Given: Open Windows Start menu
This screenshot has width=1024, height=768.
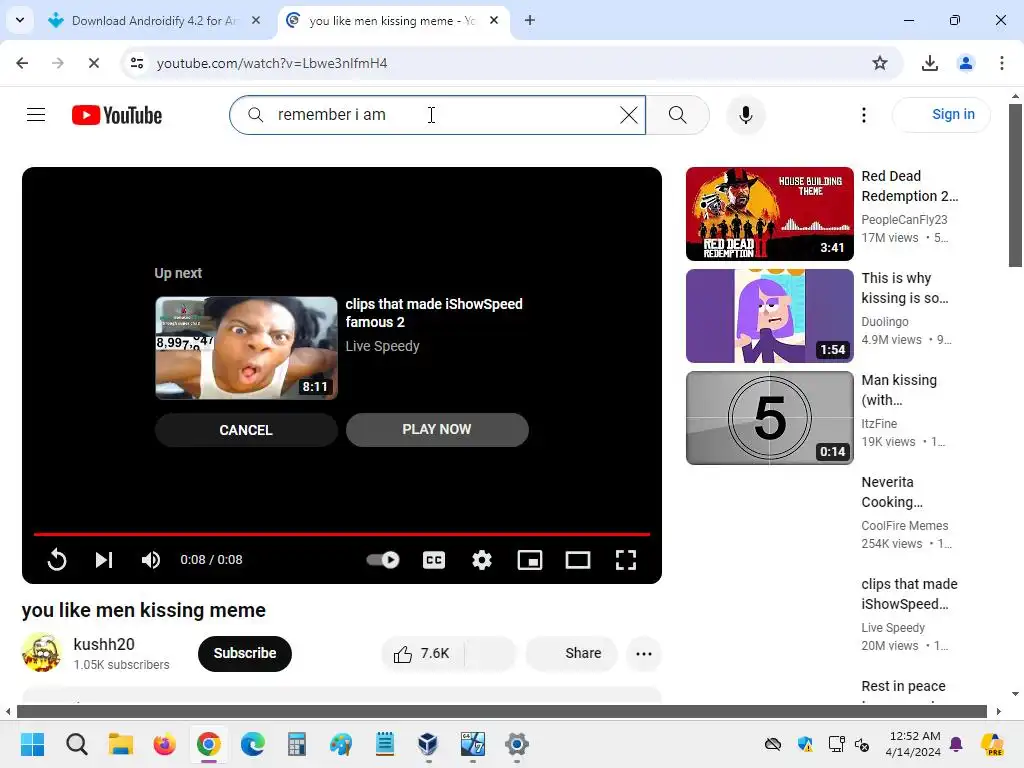Looking at the screenshot, I should tap(32, 744).
